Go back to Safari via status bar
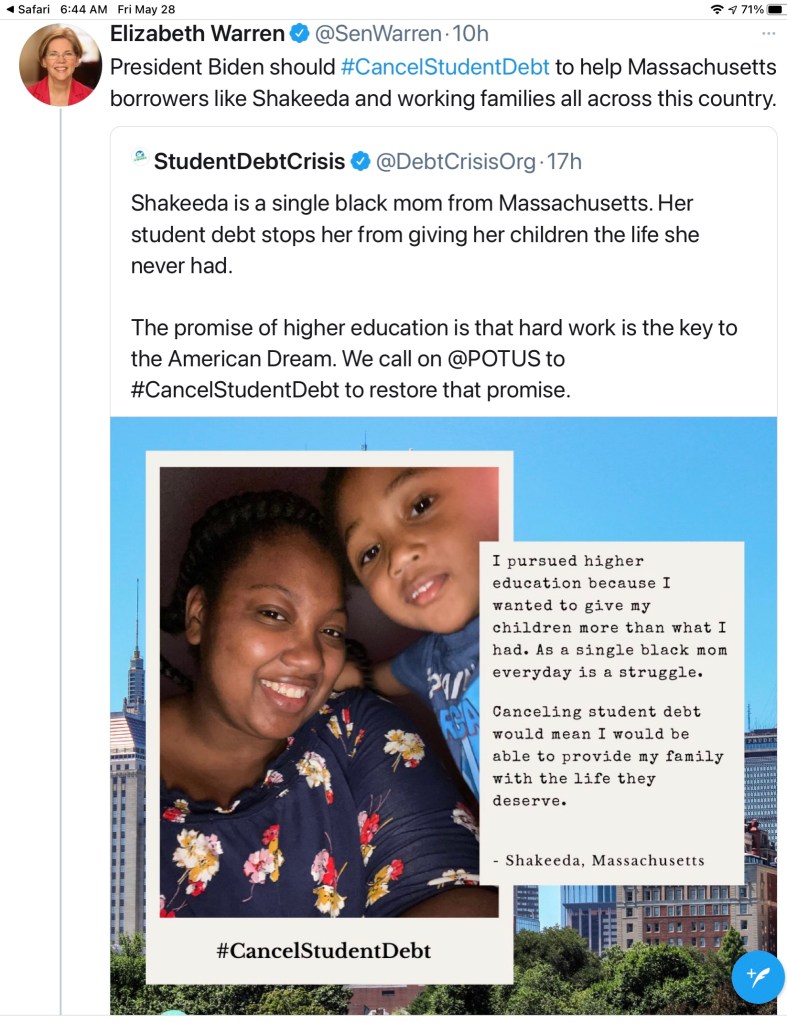The height and width of the screenshot is (1023, 787). coord(27,9)
